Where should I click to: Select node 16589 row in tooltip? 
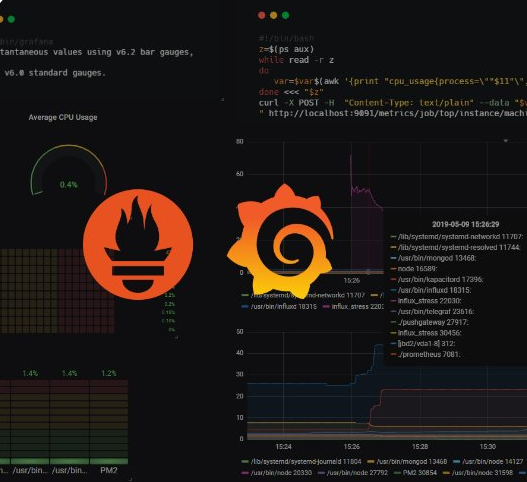[x=413, y=269]
